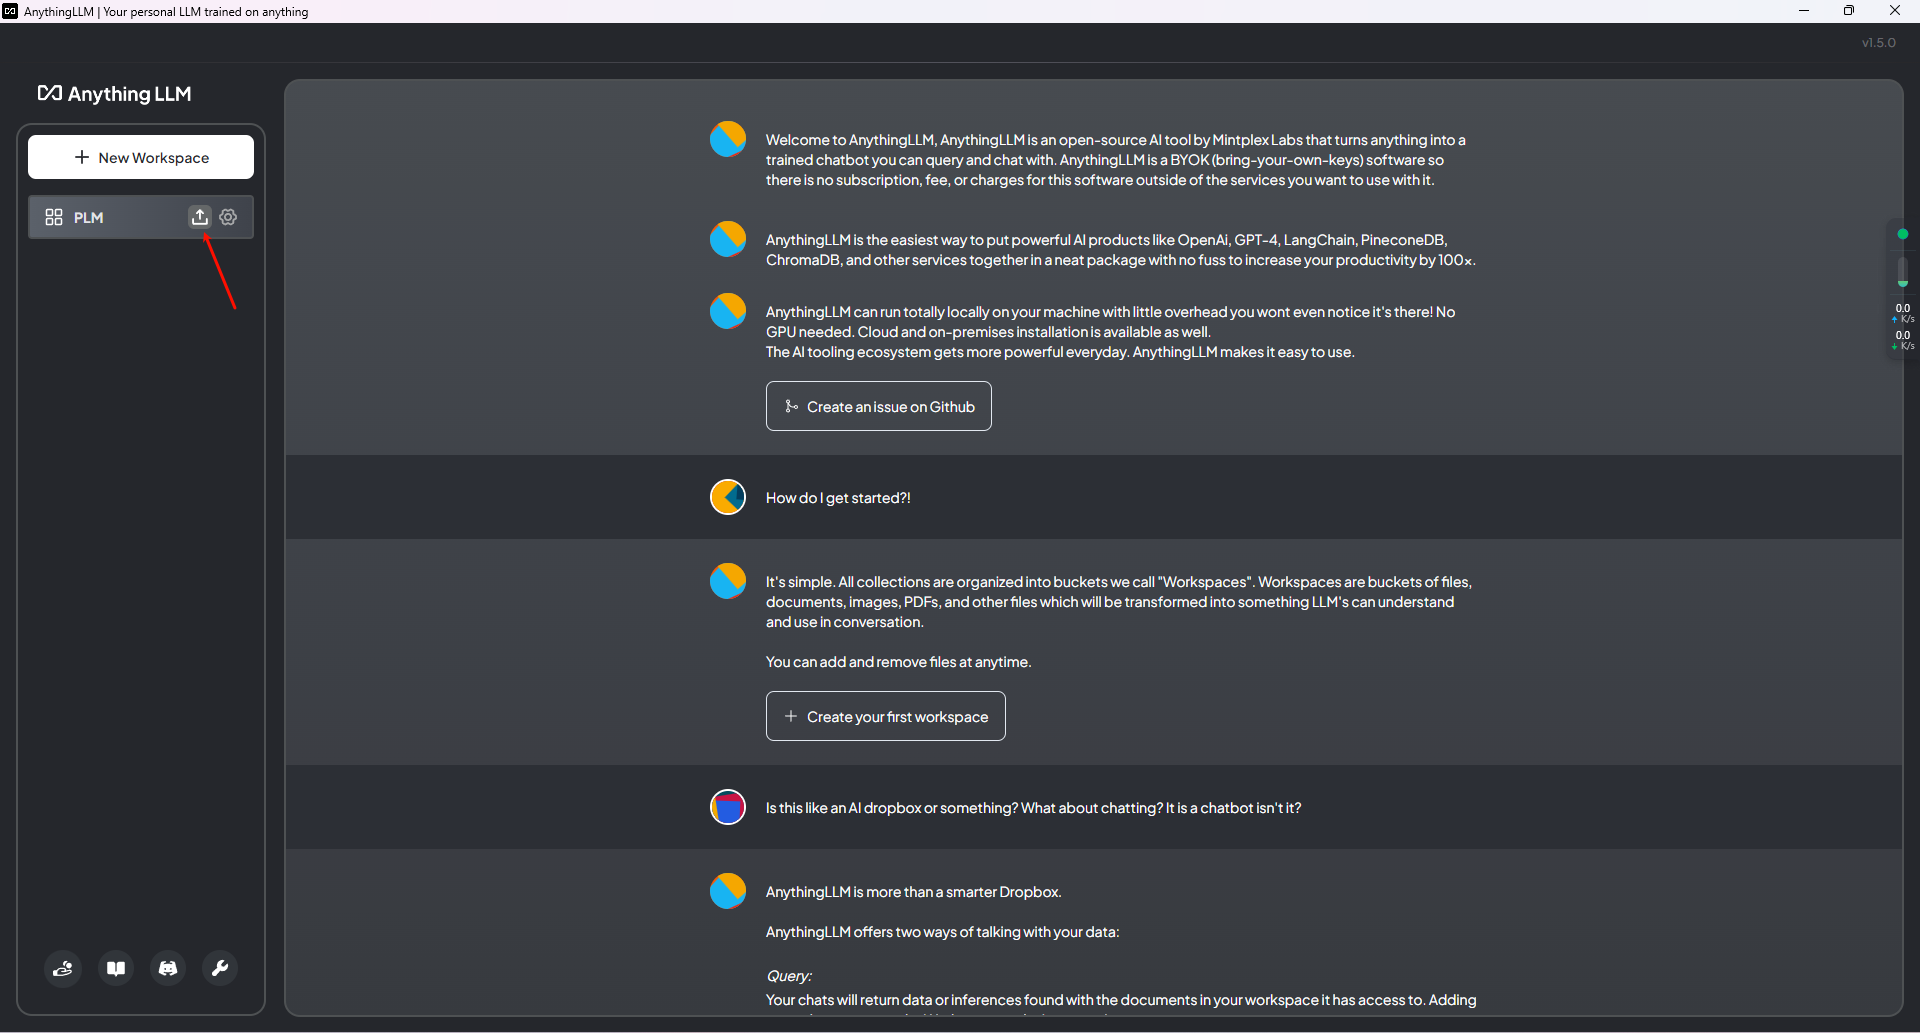
Task: Click the upload documents icon for PLM
Action: click(x=200, y=217)
